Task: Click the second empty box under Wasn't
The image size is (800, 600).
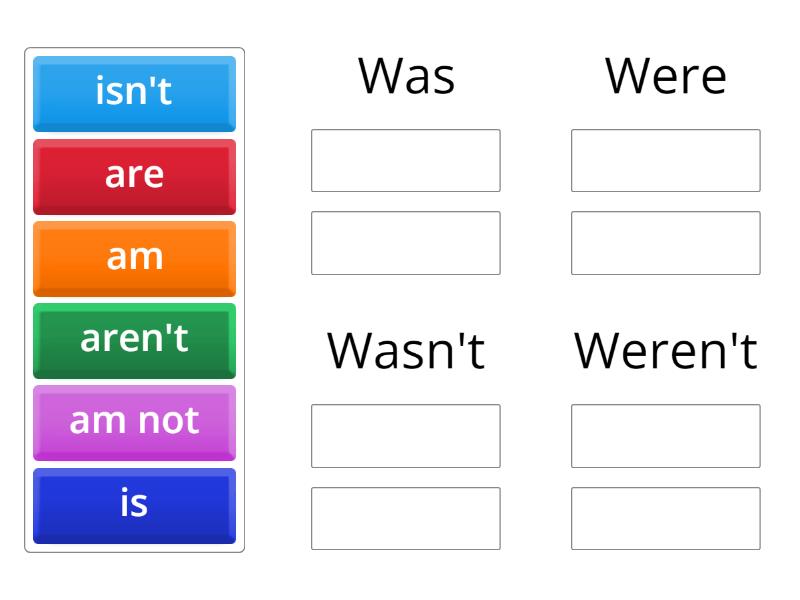Action: point(406,514)
